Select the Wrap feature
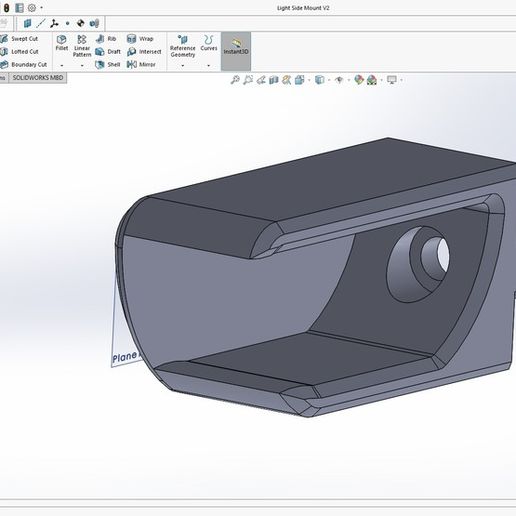The image size is (516, 516). click(140, 39)
